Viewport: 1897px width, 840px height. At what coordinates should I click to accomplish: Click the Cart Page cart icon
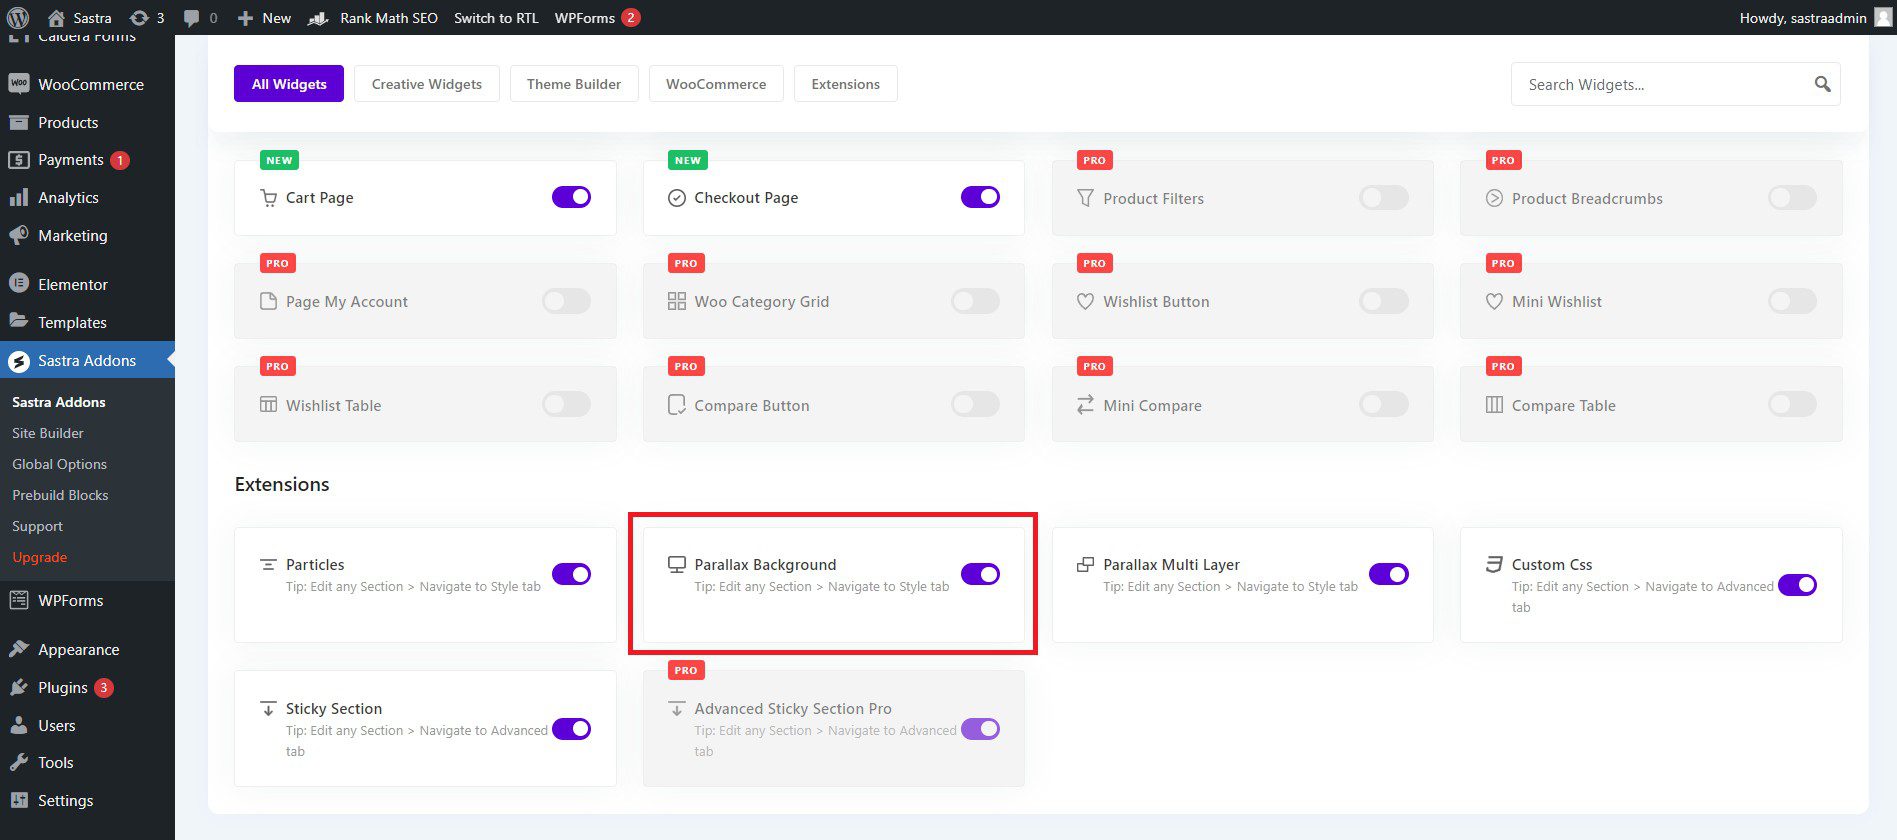(268, 198)
